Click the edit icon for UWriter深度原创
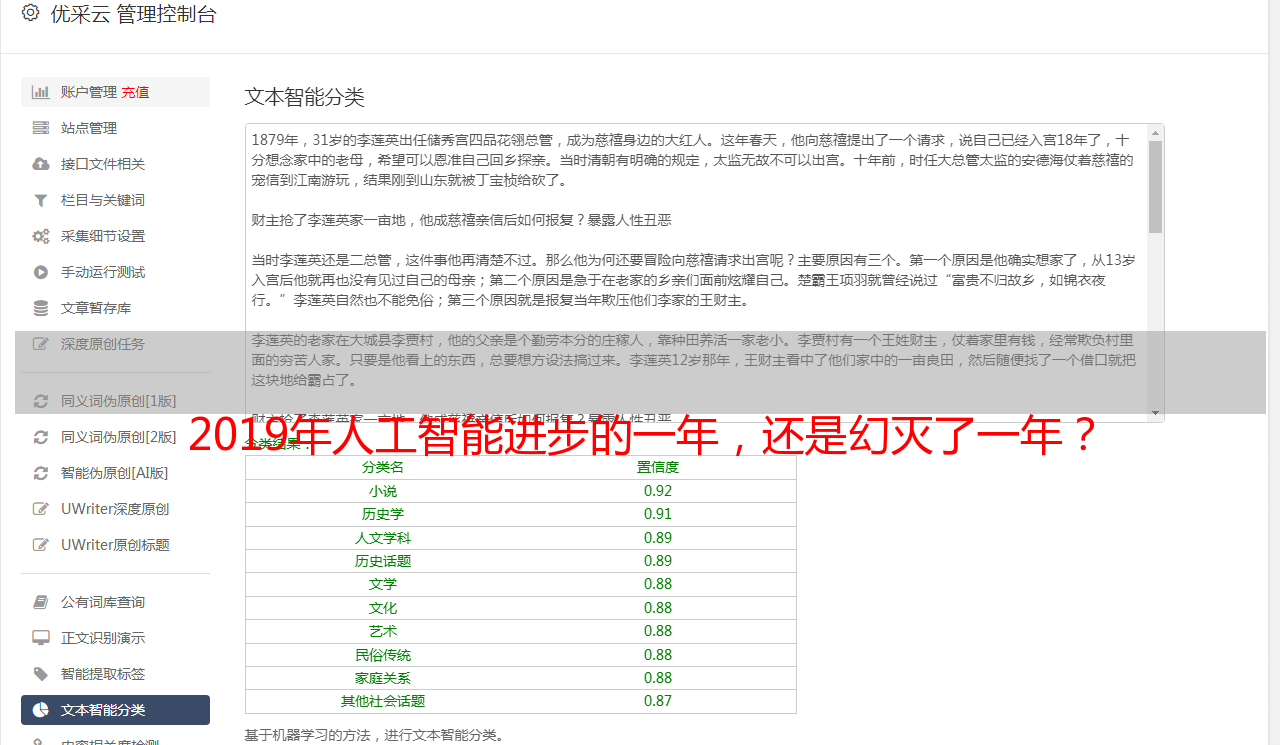The image size is (1280, 745). tap(41, 509)
